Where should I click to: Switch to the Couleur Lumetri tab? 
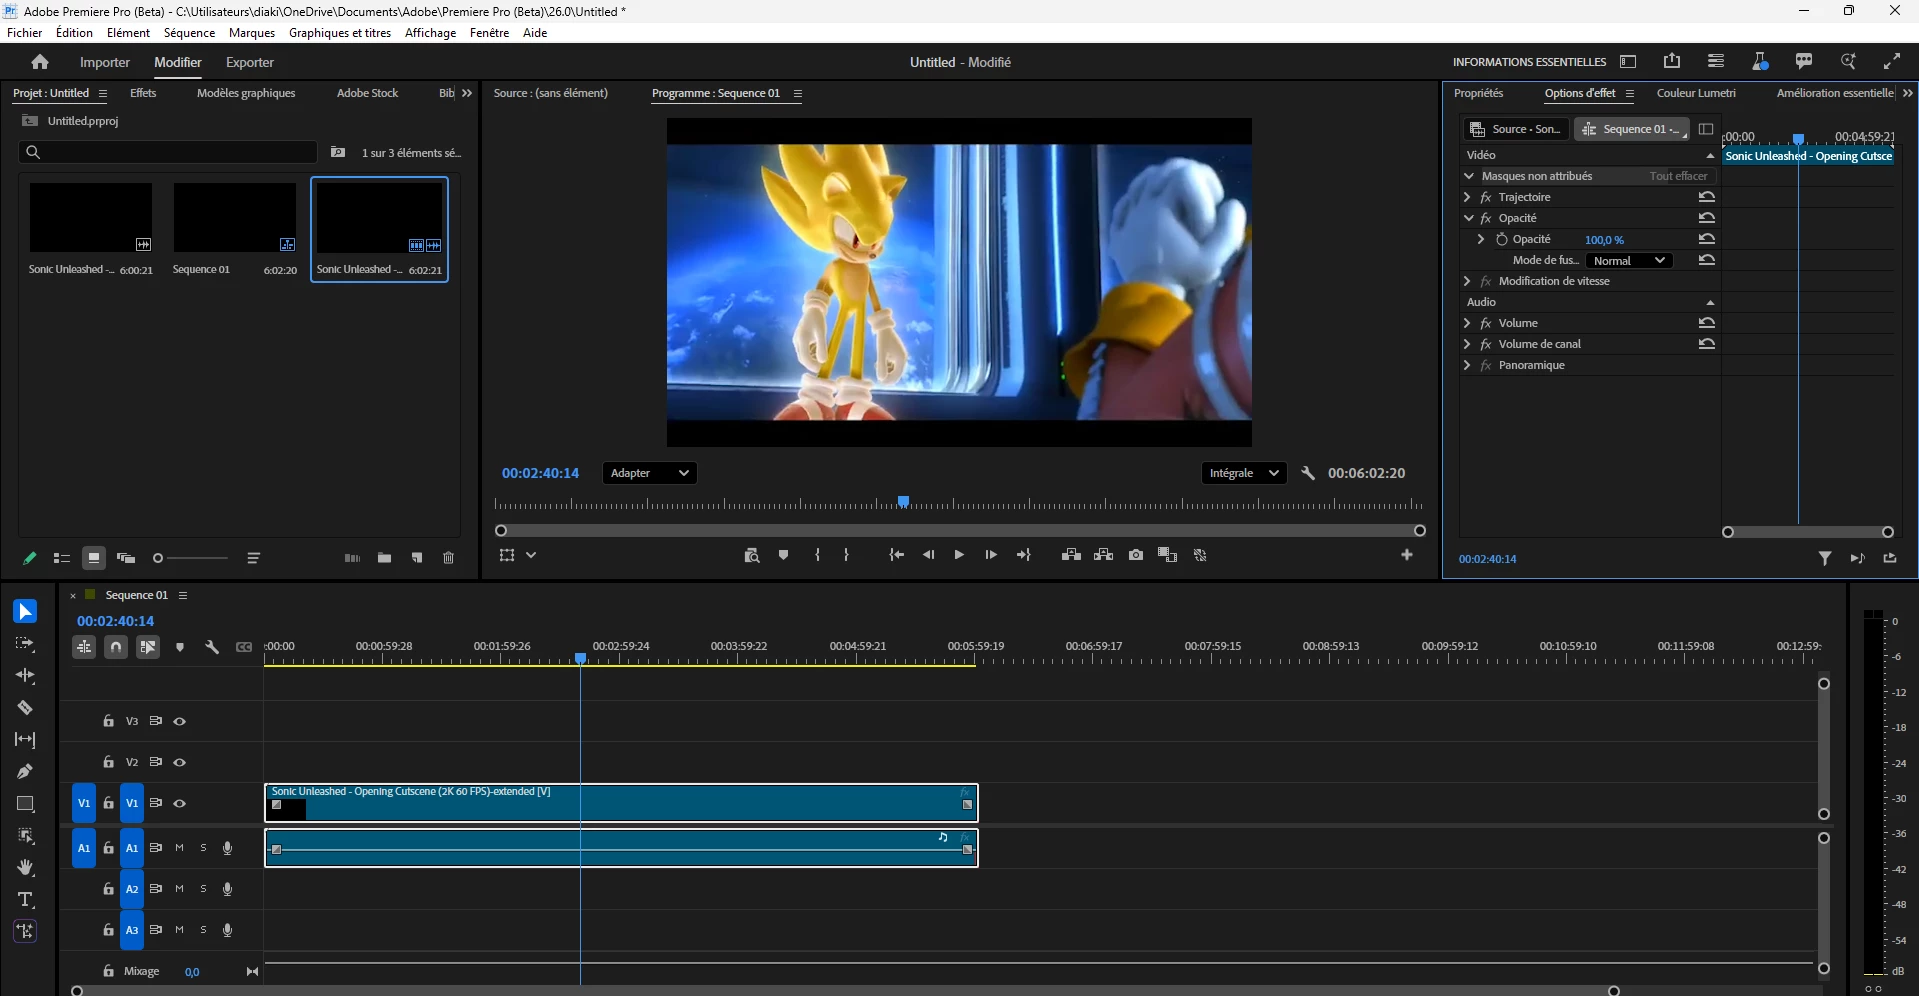[x=1696, y=93]
